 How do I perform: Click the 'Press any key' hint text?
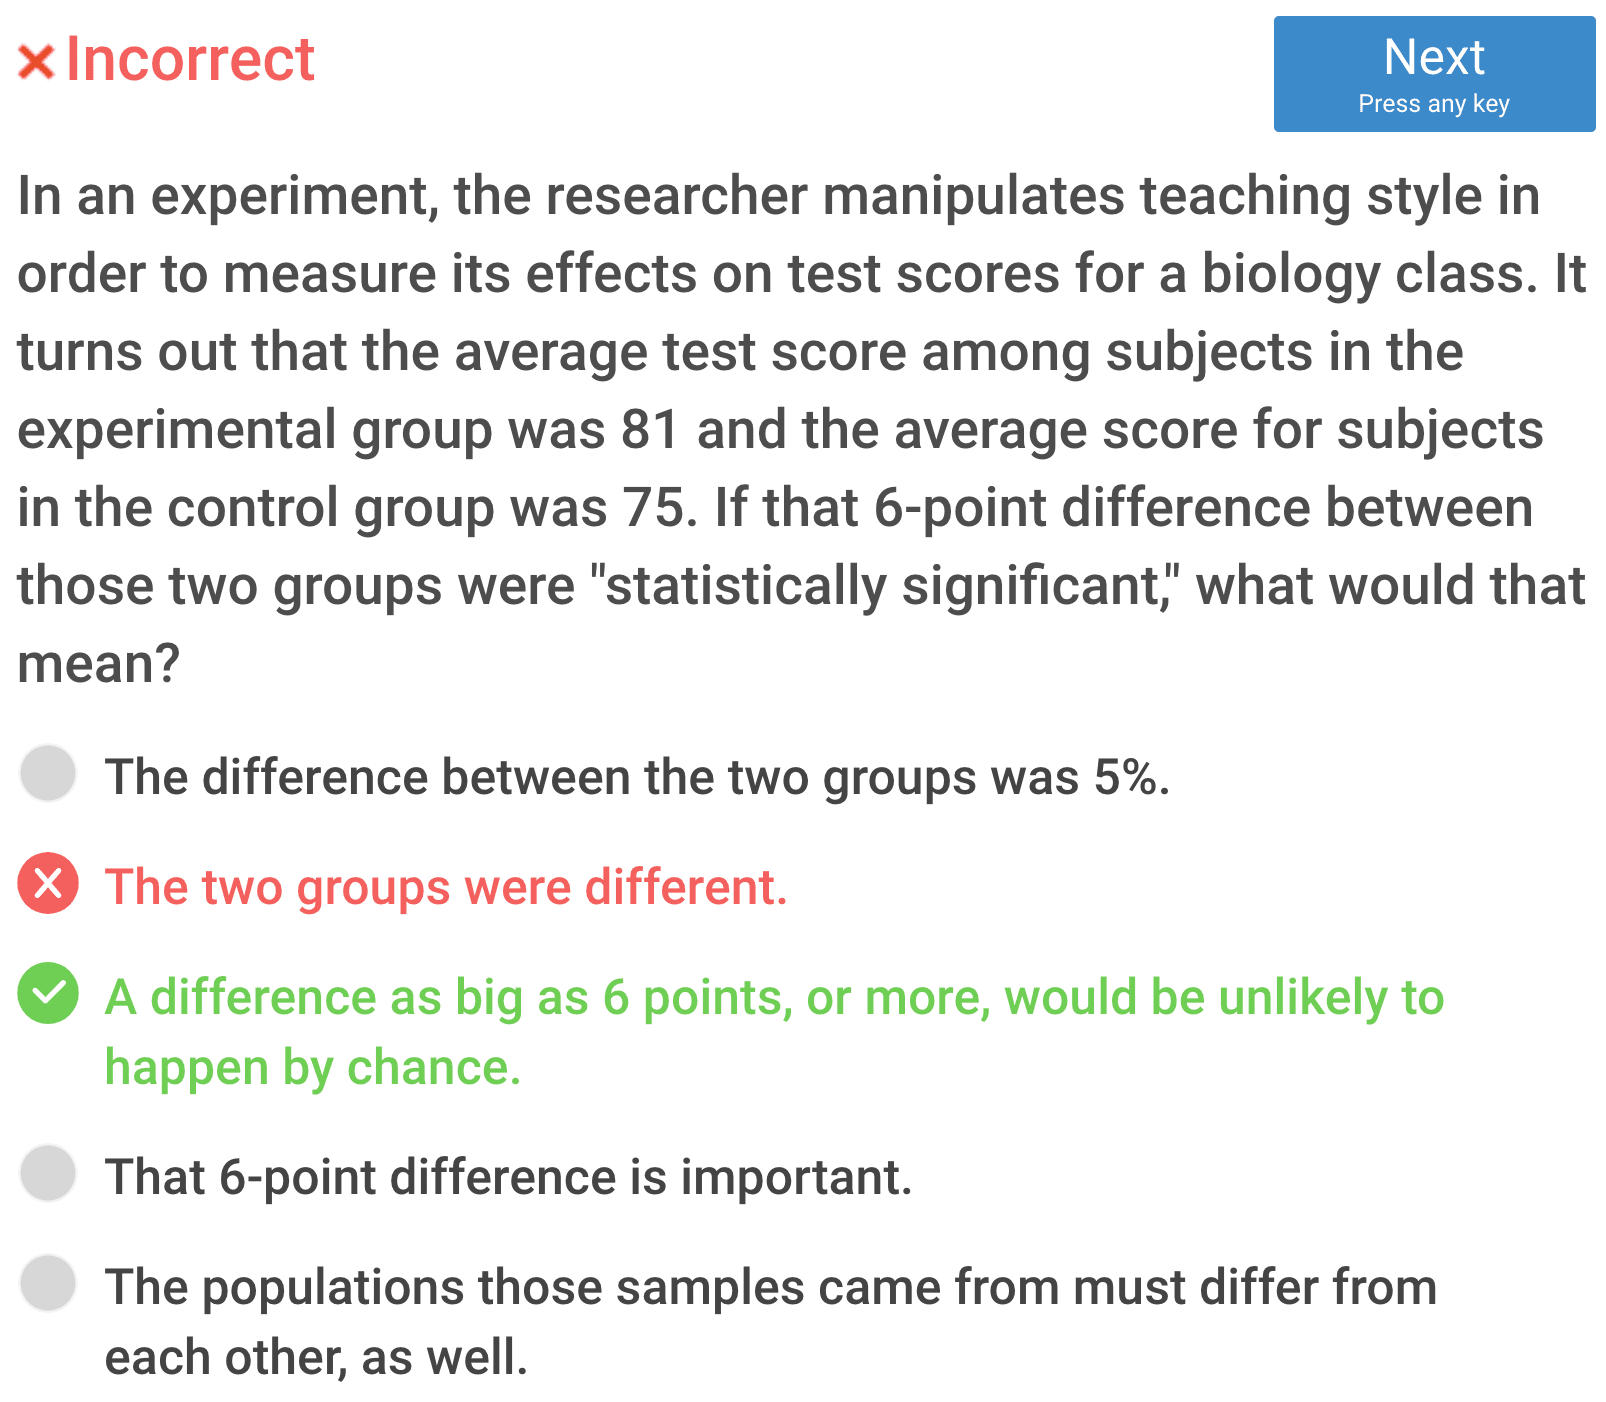1433,104
